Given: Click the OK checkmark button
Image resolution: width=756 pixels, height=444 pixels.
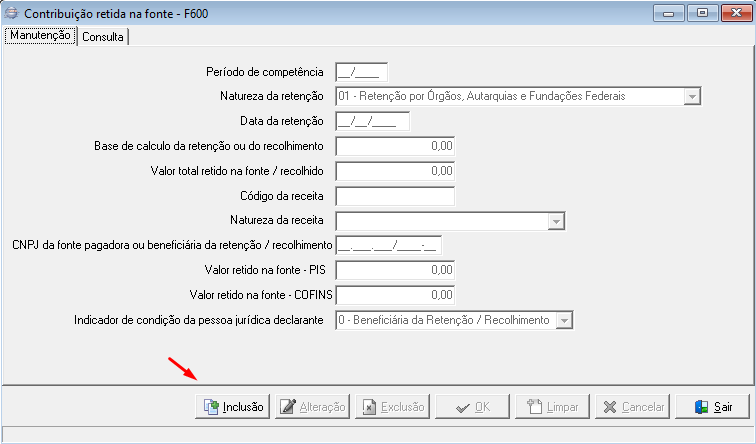Looking at the screenshot, I should pyautogui.click(x=472, y=407).
